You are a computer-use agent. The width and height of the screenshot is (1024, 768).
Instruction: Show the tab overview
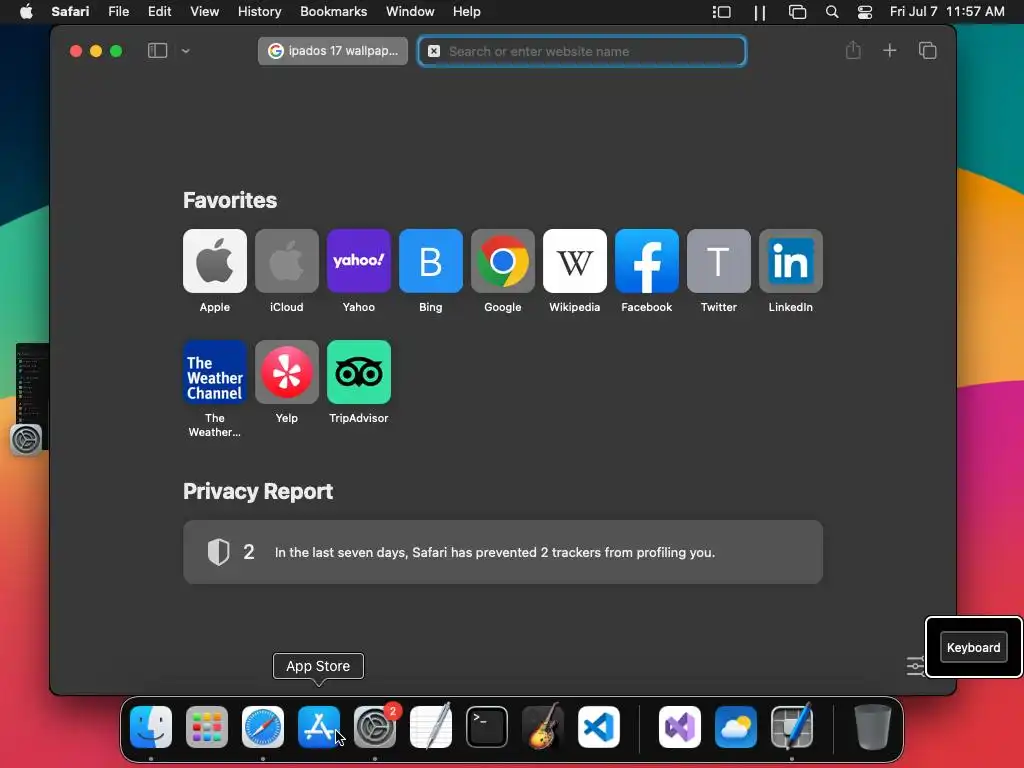point(927,50)
